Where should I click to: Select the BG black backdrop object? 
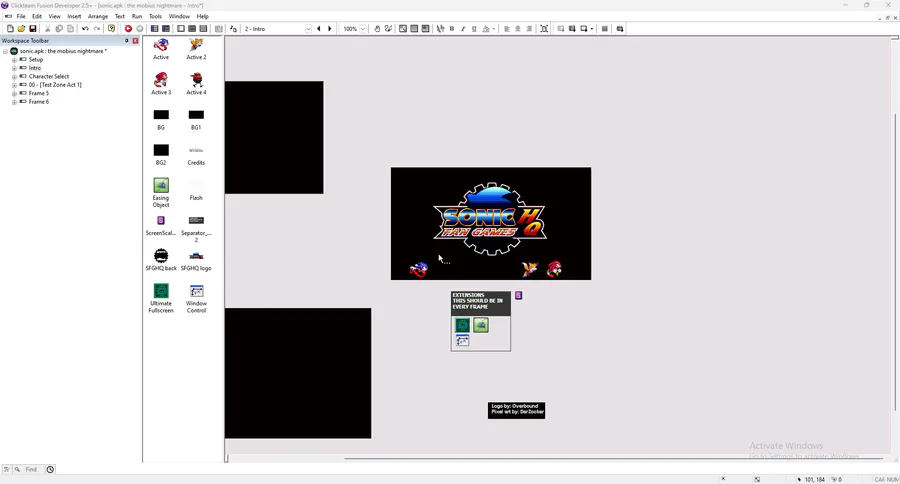(161, 115)
